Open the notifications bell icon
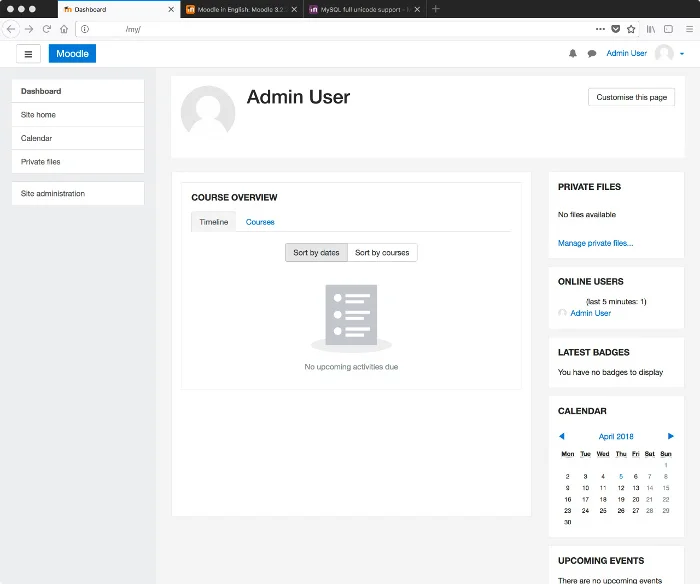The height and width of the screenshot is (584, 700). [x=573, y=54]
